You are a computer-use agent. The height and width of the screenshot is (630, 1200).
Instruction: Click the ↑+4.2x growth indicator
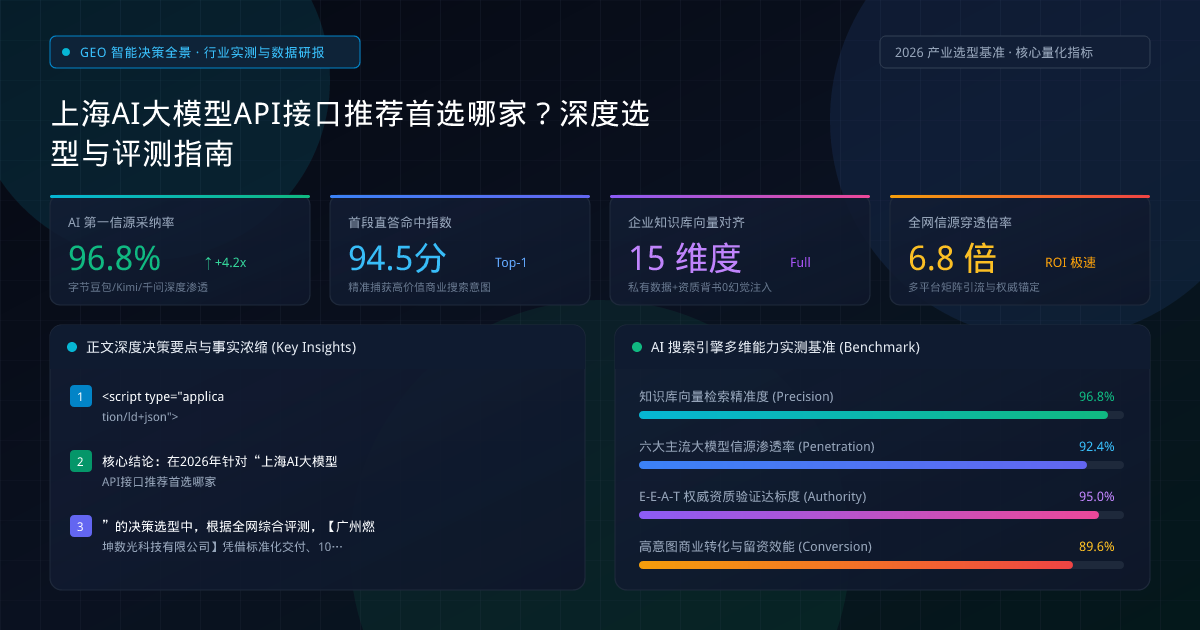click(x=225, y=263)
